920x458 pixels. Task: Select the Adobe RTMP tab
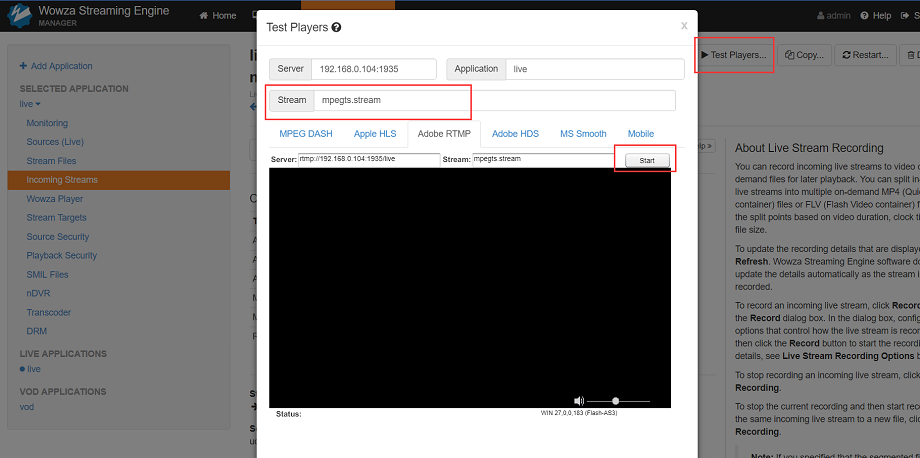pos(444,134)
